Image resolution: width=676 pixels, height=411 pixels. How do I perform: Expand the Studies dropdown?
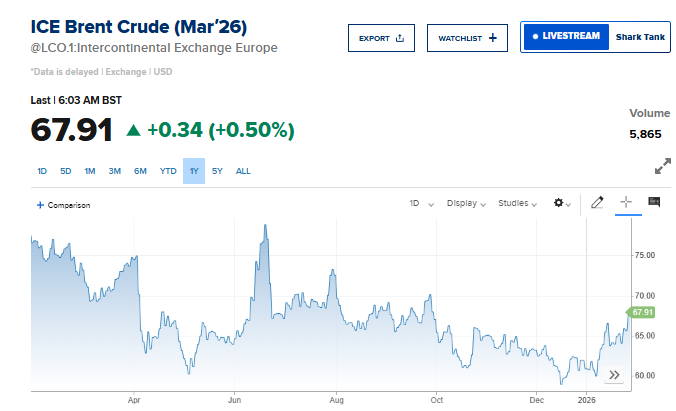519,203
